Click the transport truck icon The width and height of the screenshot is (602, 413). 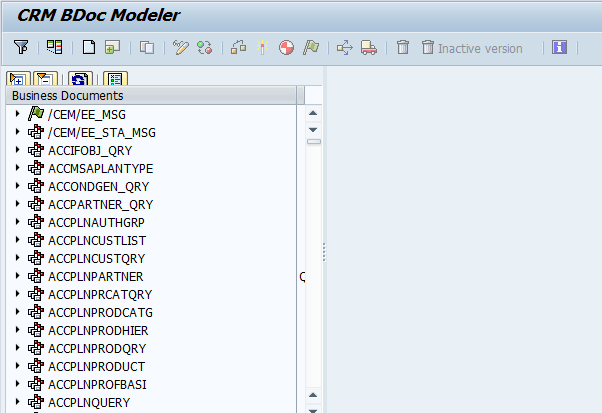pyautogui.click(x=369, y=48)
